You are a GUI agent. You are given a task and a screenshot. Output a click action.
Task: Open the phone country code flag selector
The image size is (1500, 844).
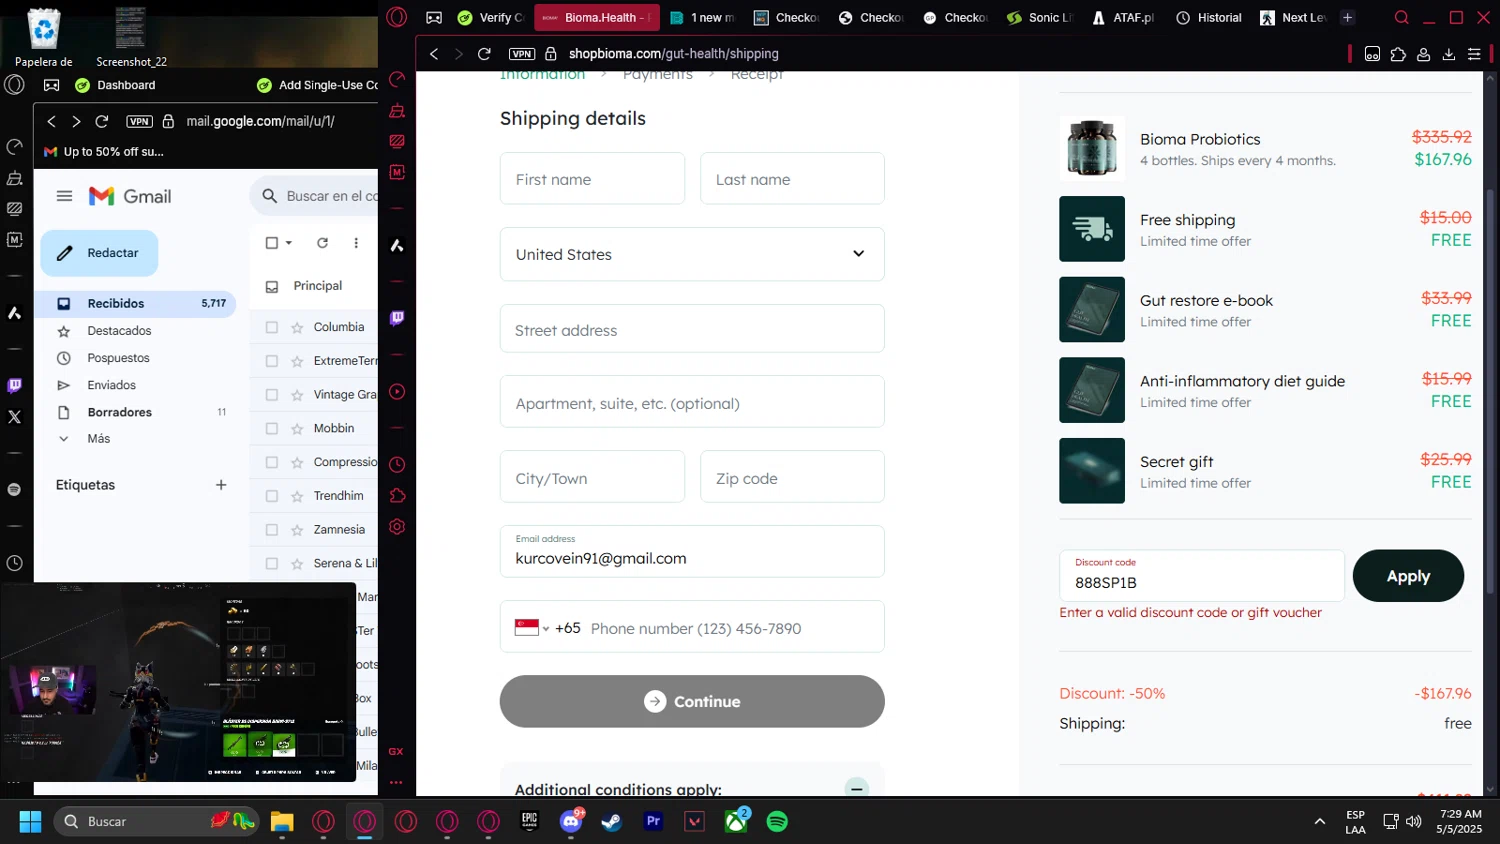tap(532, 628)
